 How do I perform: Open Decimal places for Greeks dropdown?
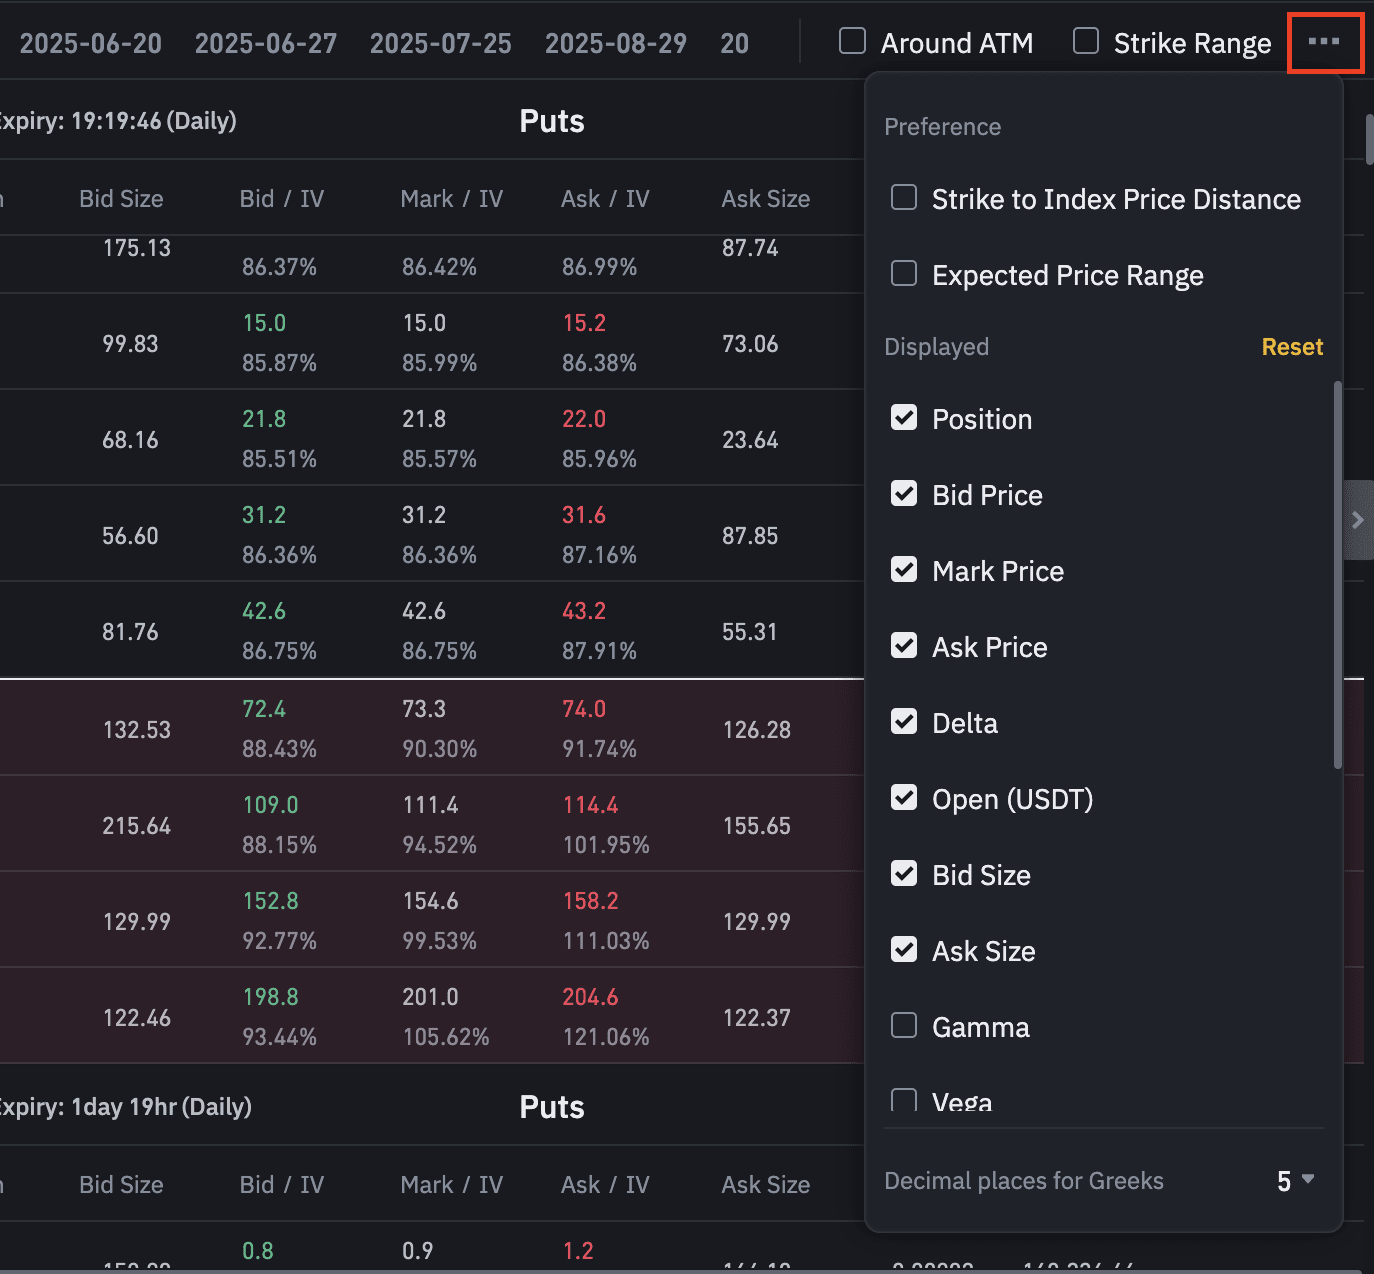coord(1295,1181)
